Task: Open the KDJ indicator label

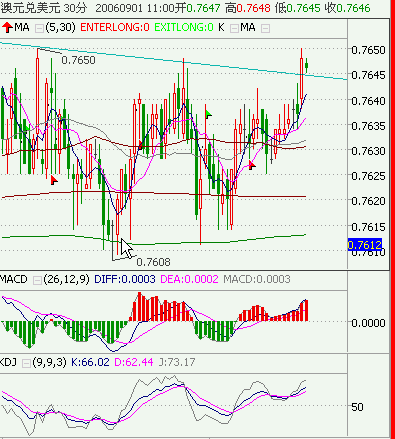Action: click(8, 362)
